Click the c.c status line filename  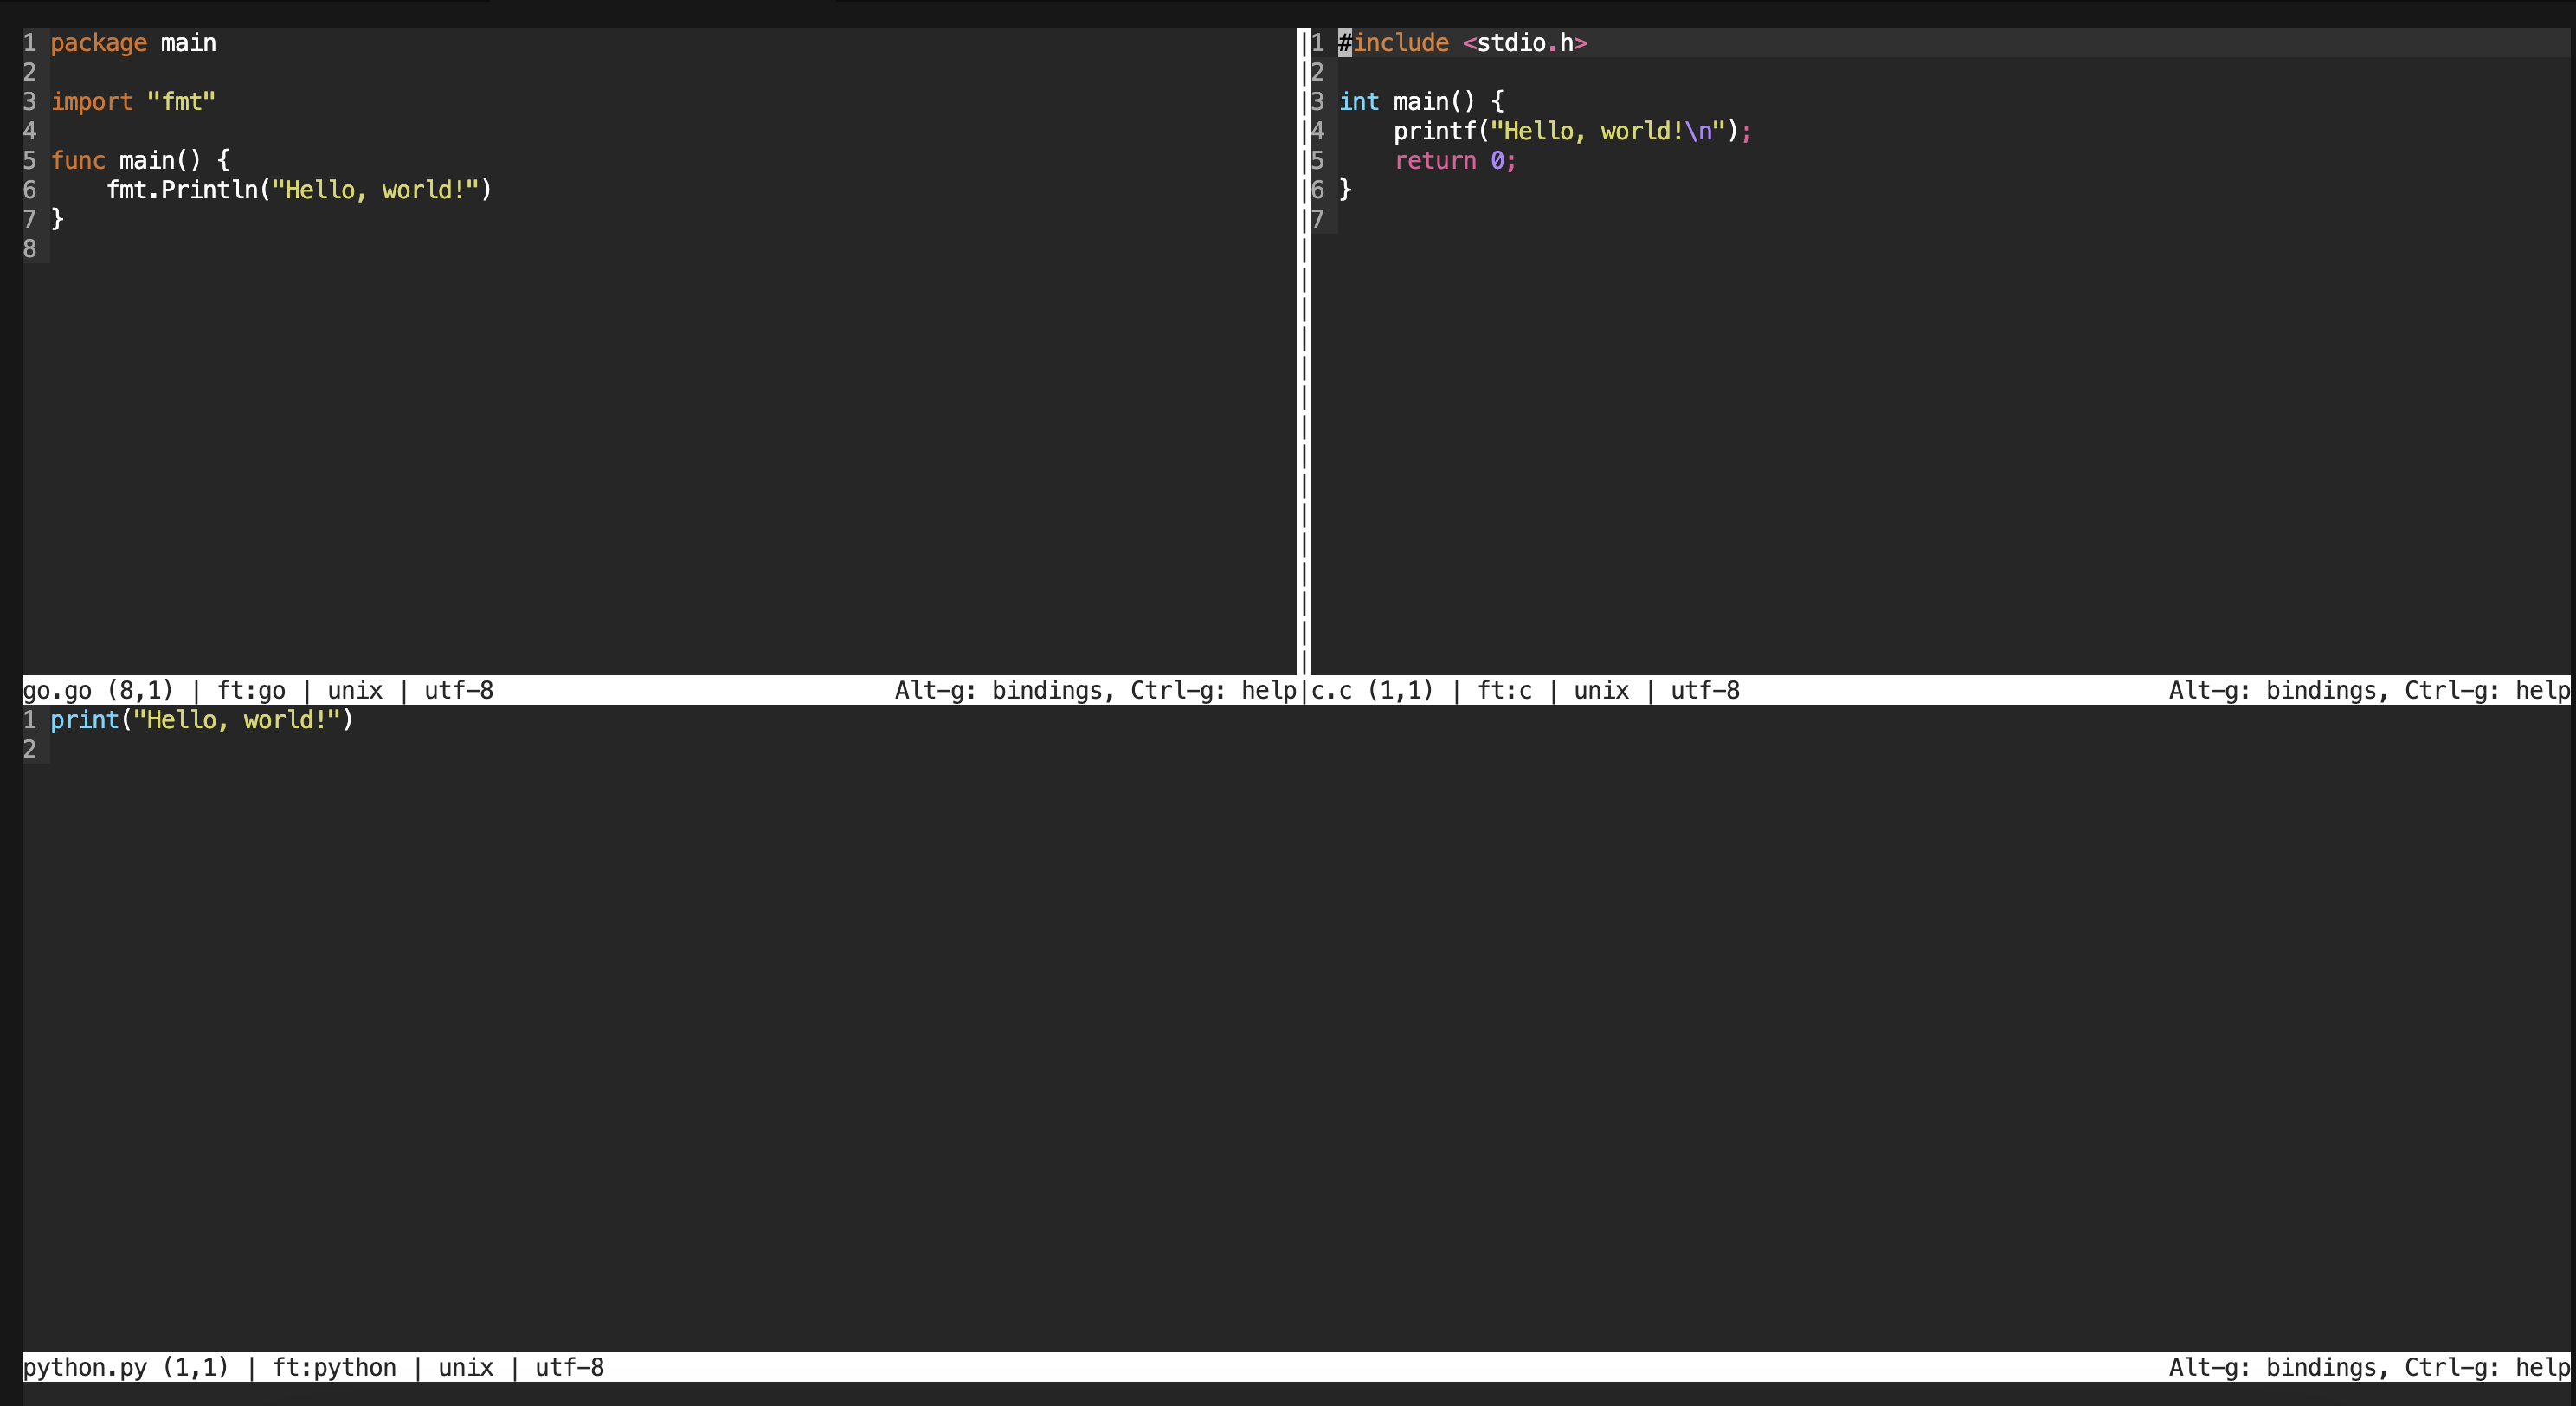(1331, 690)
